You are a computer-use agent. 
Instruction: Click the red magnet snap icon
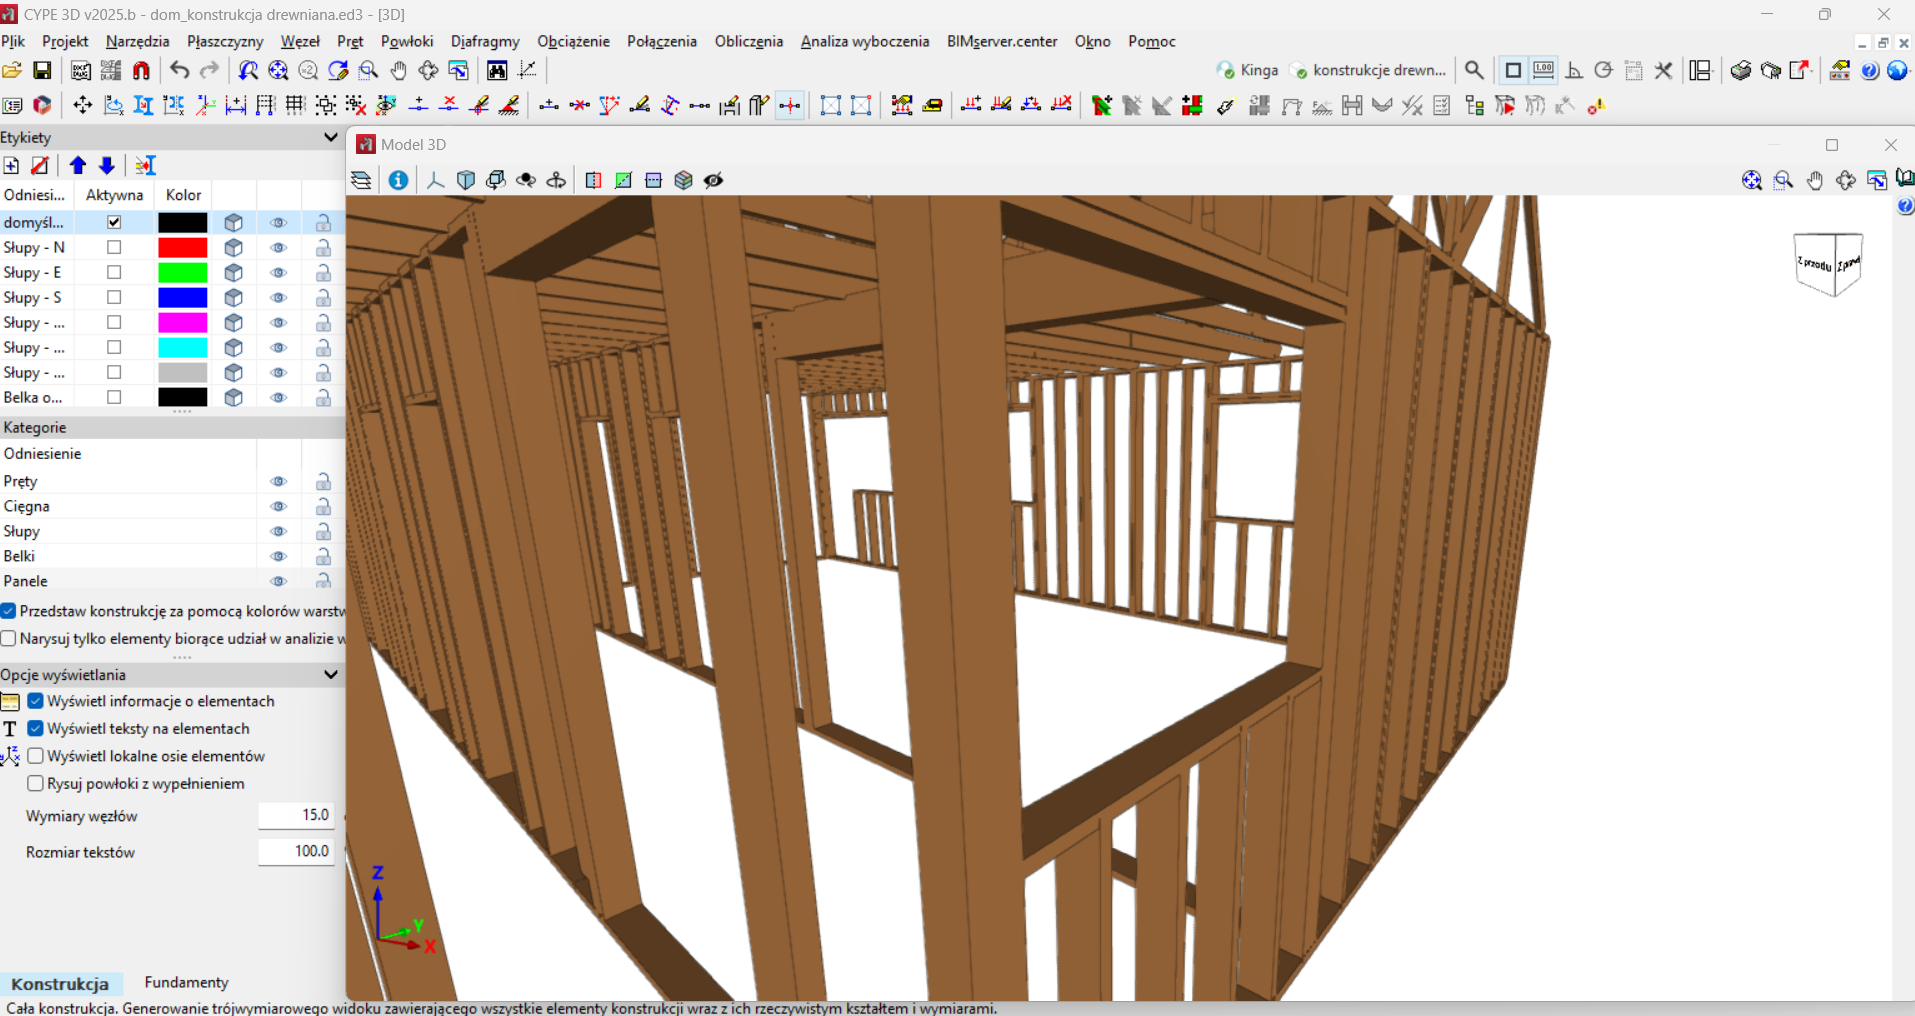click(141, 70)
